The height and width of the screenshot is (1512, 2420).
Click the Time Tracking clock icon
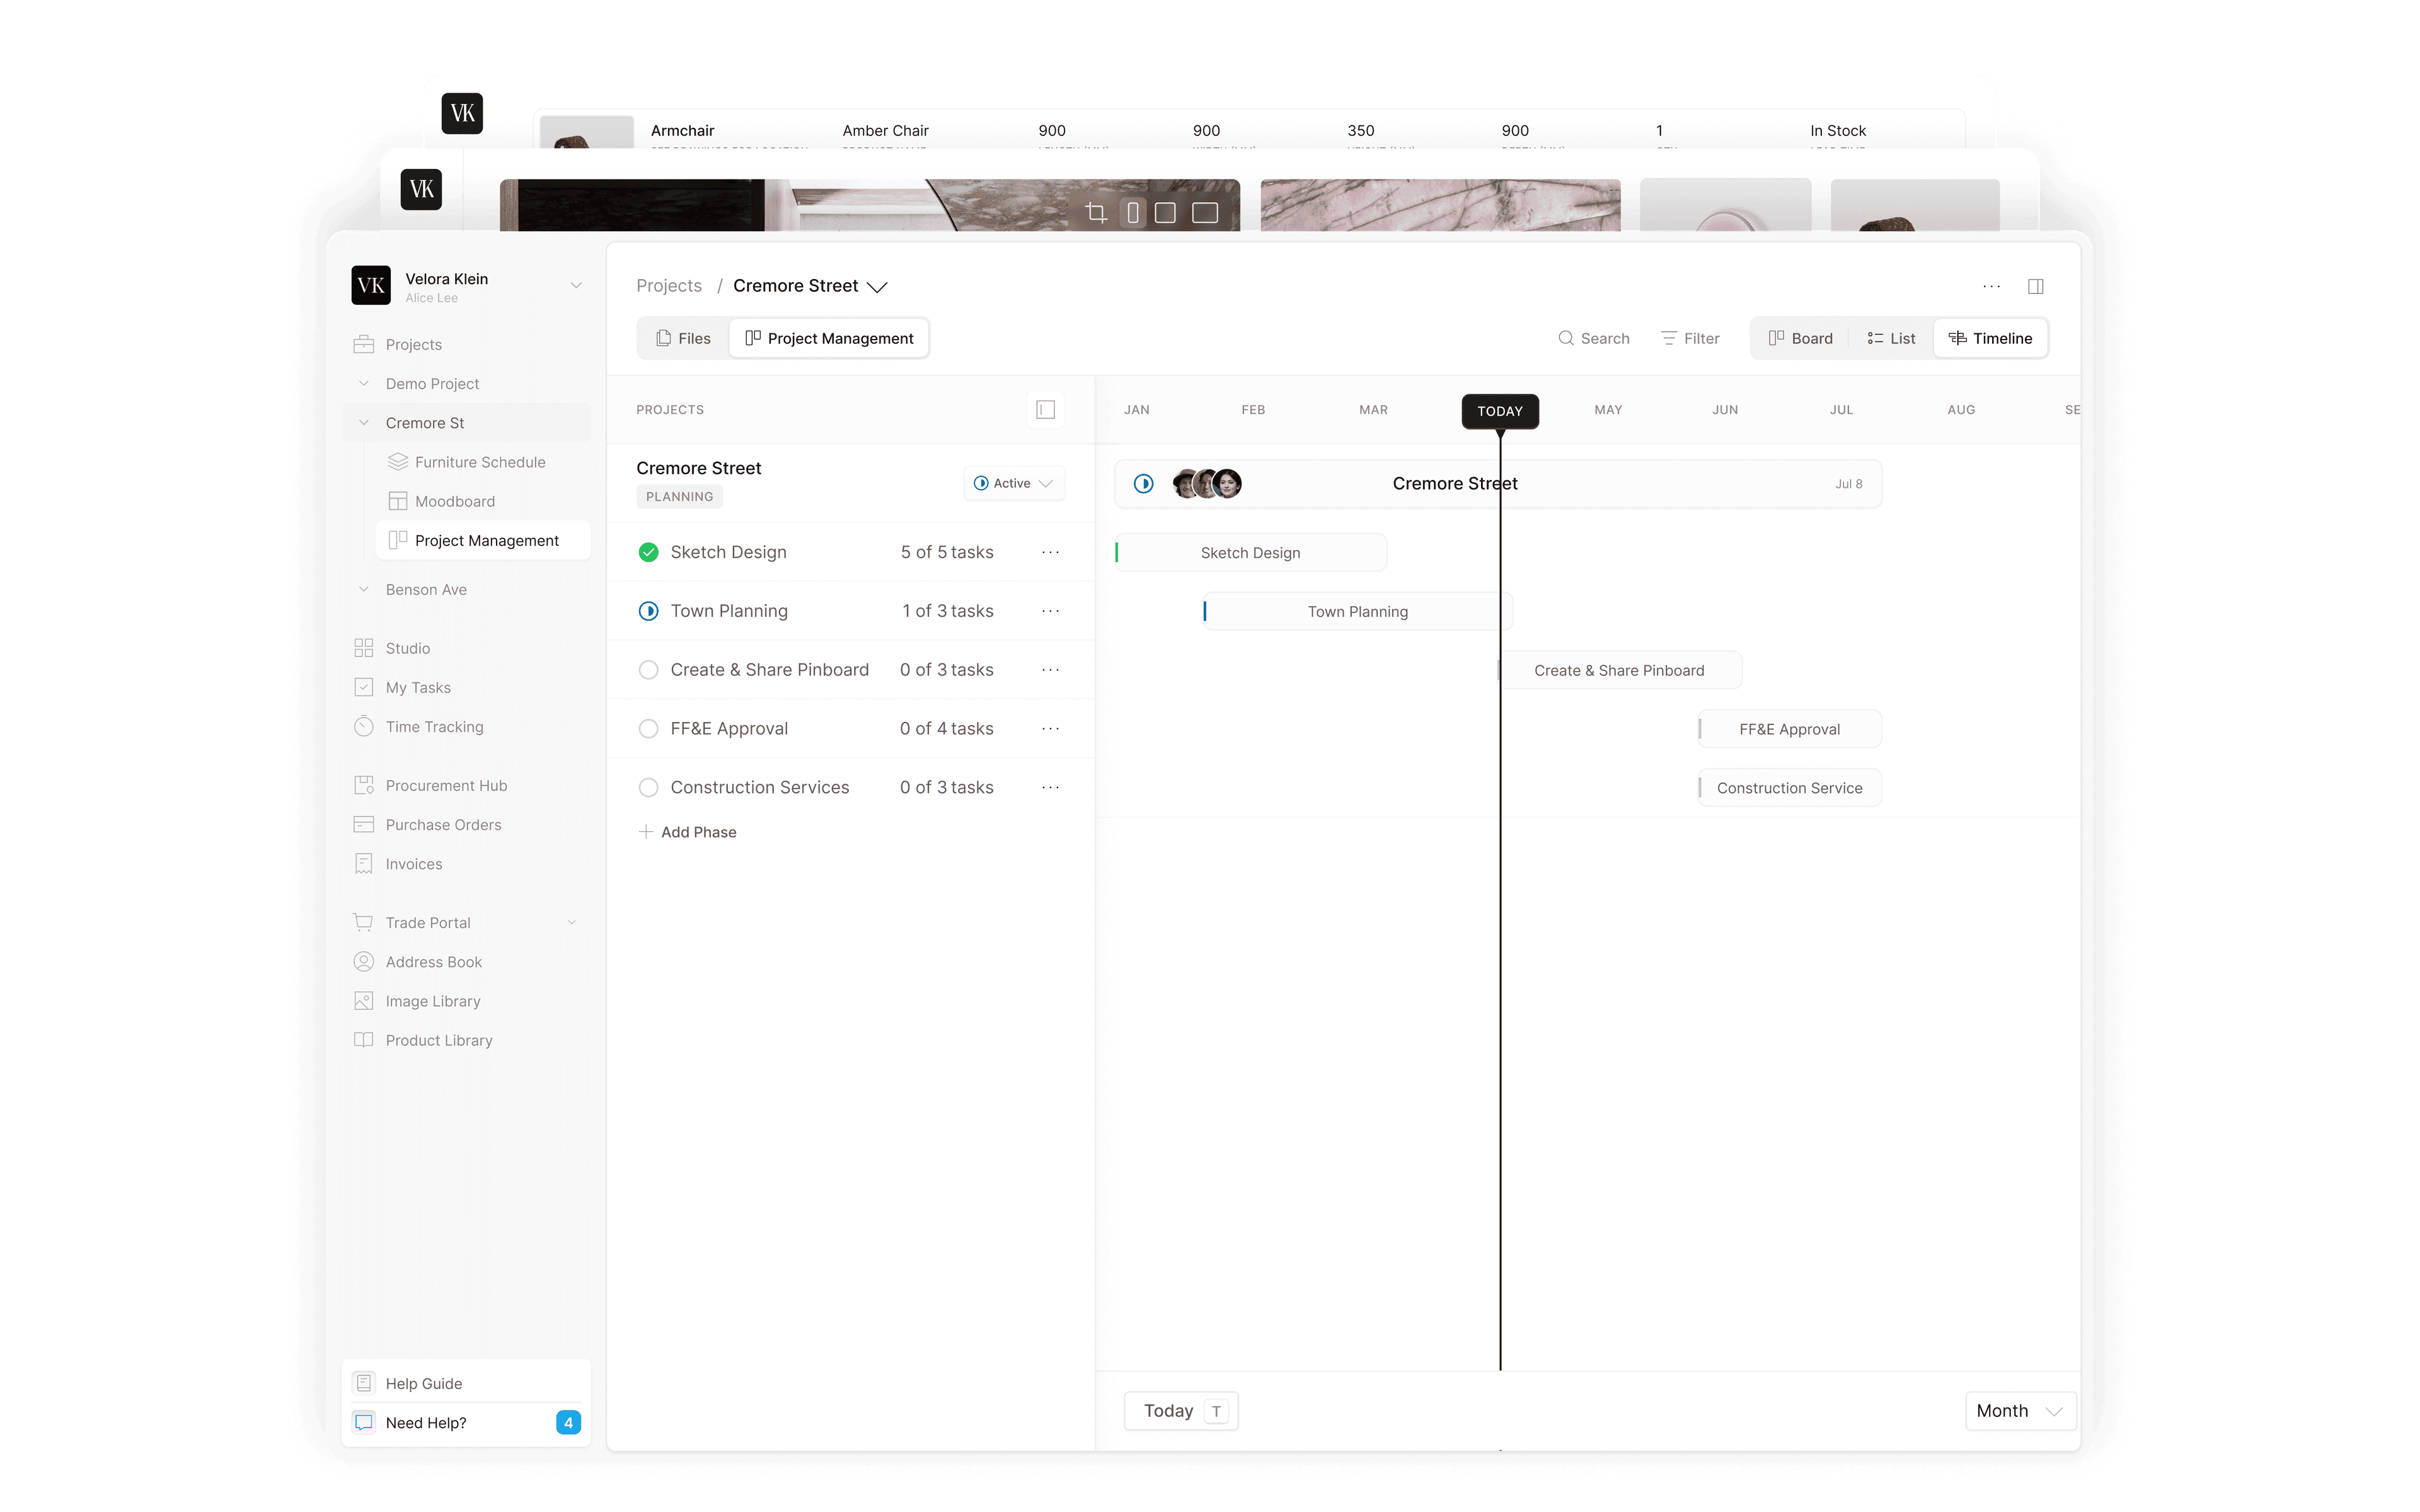363,726
